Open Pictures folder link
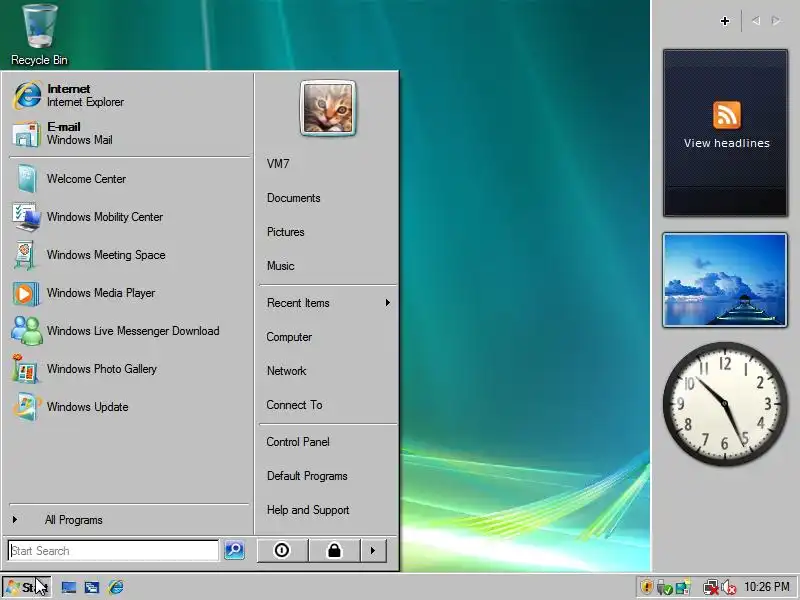Screen dimensions: 800x600 [328, 232]
